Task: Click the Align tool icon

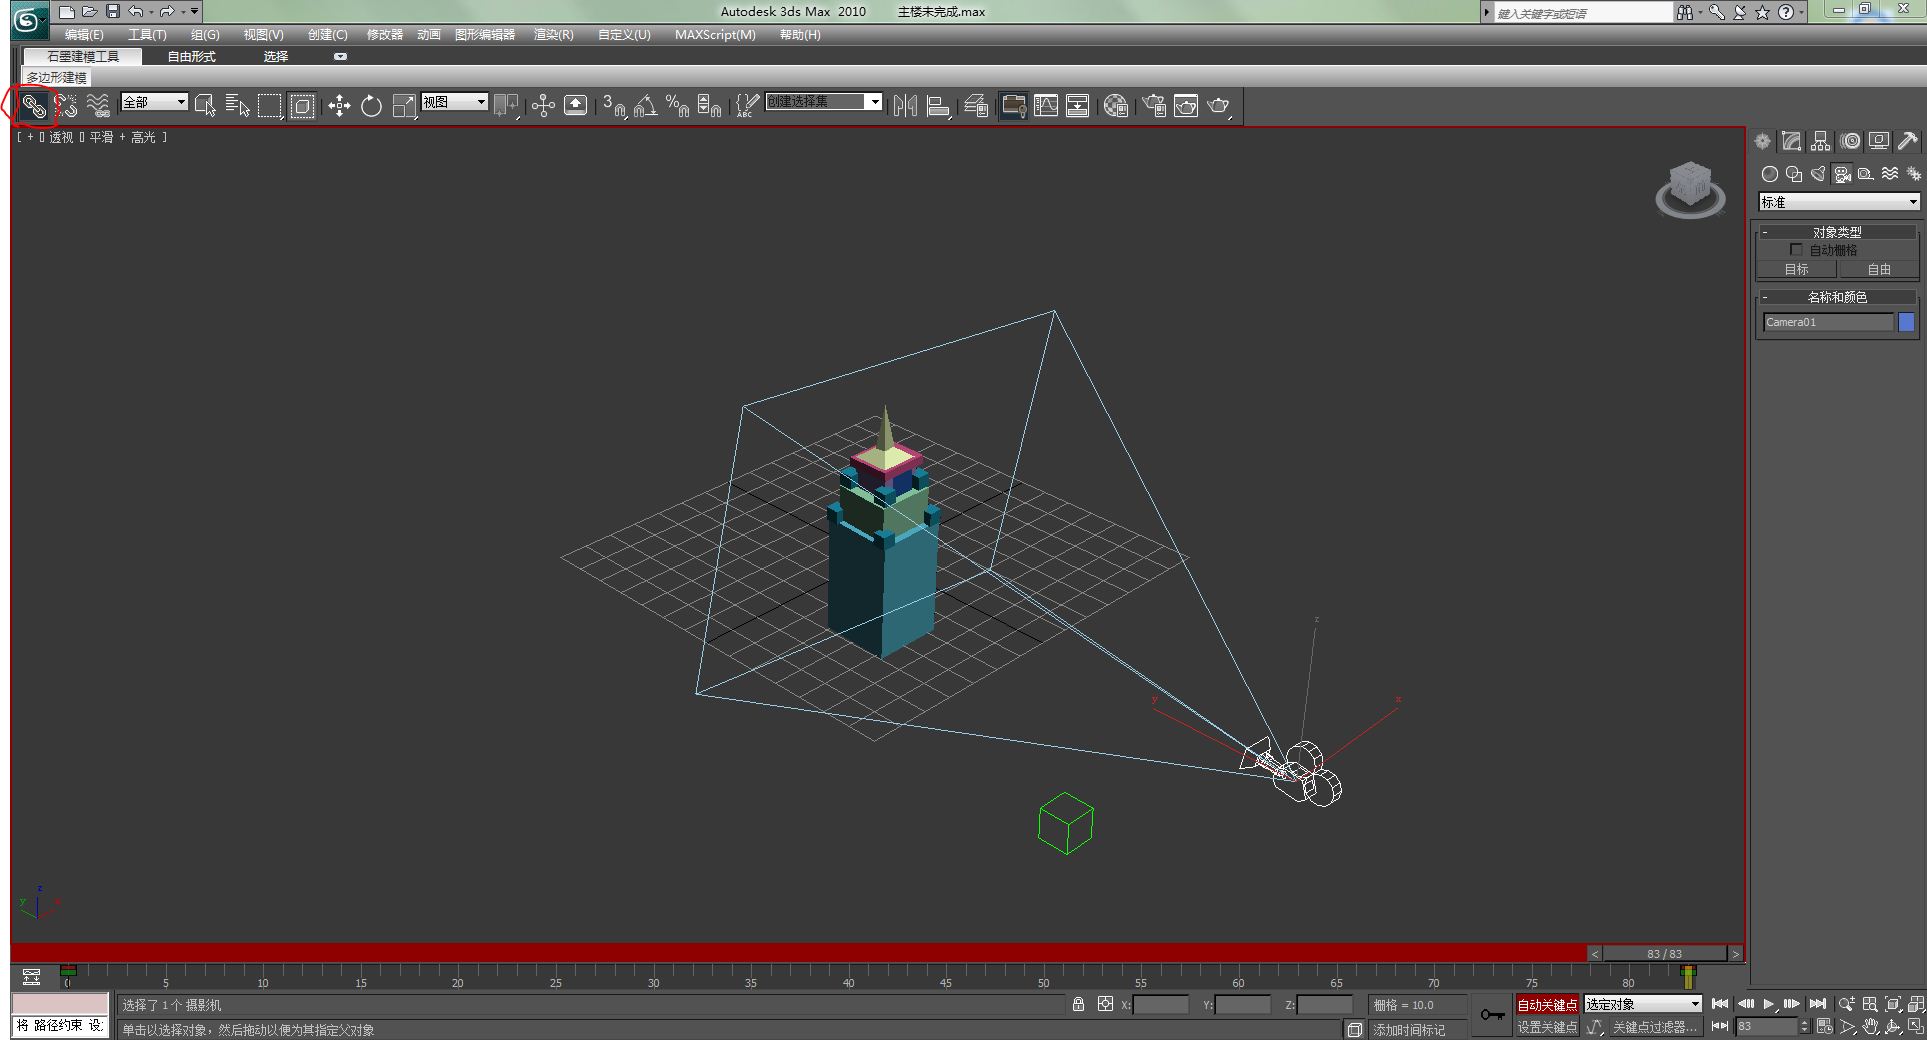Action: [938, 106]
